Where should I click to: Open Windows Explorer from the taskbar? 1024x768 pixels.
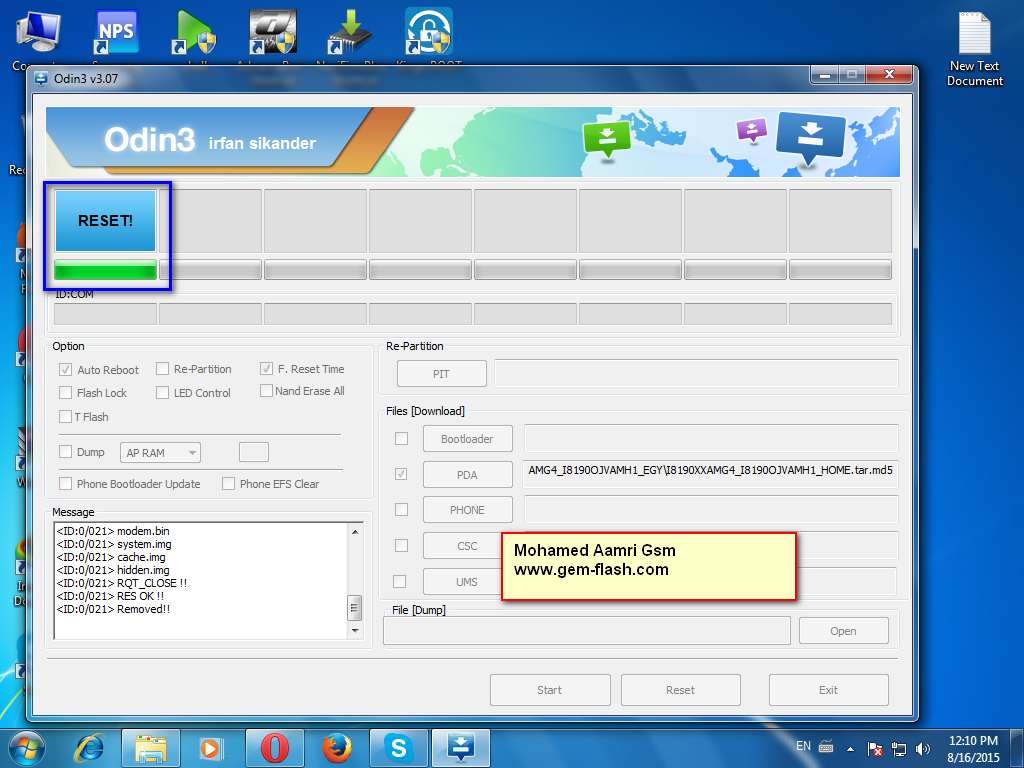coord(151,748)
